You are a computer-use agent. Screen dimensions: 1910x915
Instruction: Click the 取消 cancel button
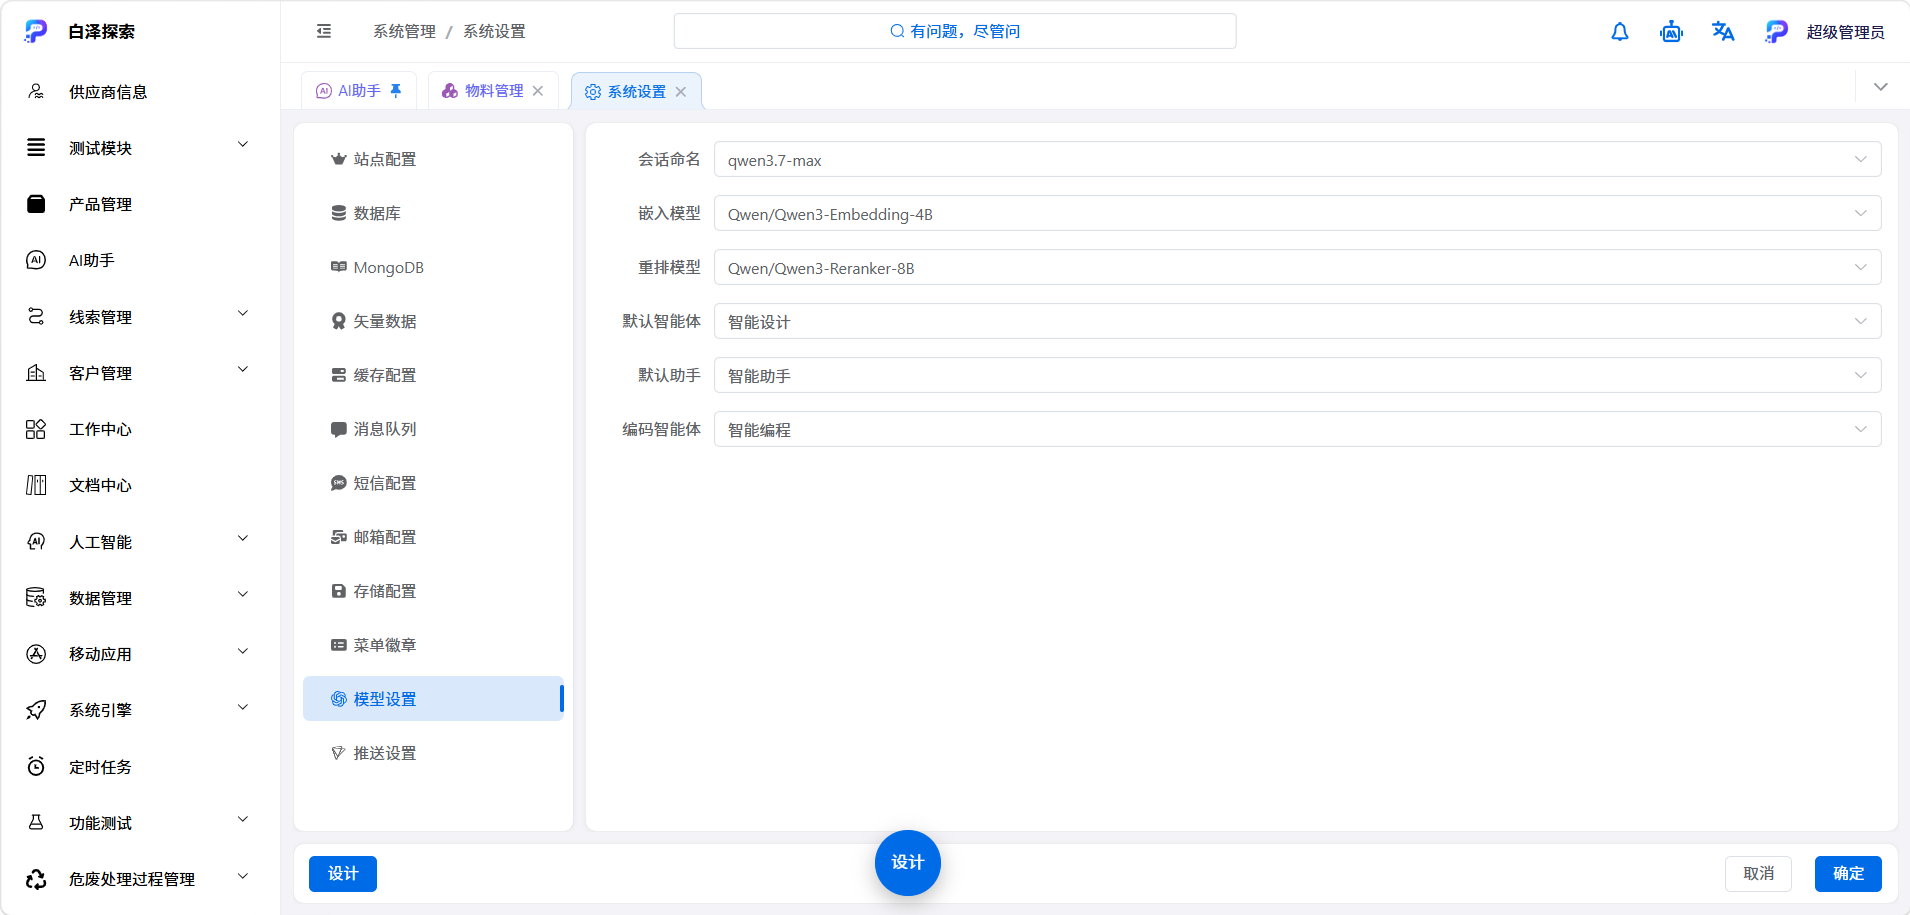(1758, 874)
